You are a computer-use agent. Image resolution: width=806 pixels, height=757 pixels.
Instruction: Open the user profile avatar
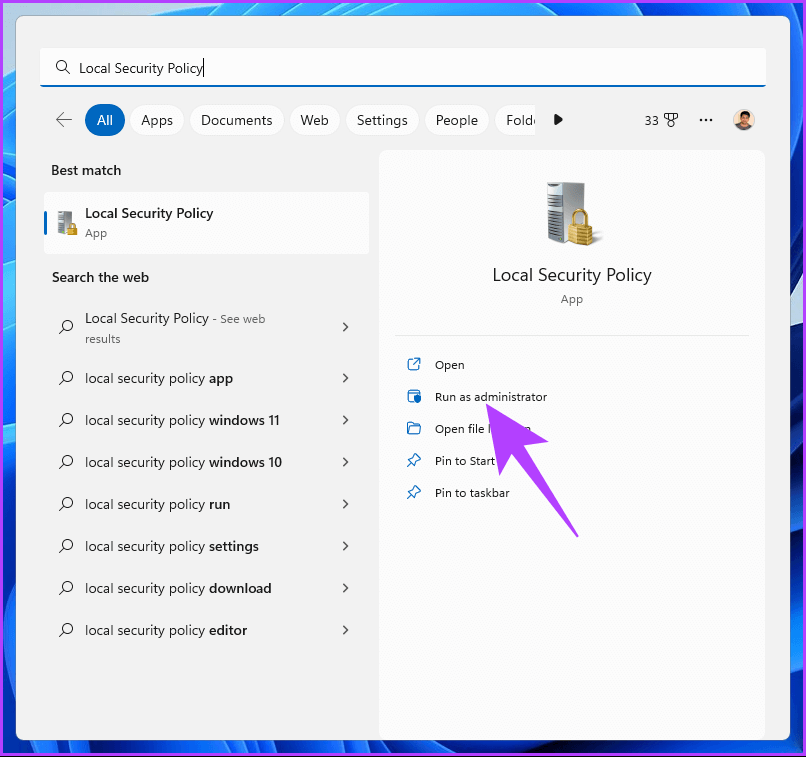coord(743,120)
